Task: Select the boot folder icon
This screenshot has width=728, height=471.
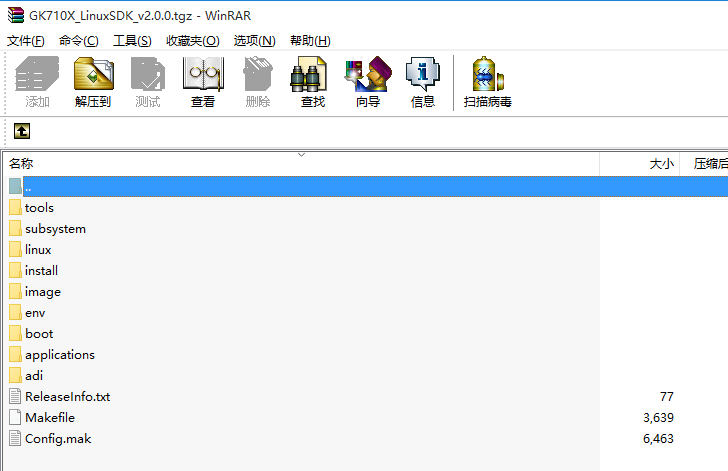Action: tap(15, 333)
